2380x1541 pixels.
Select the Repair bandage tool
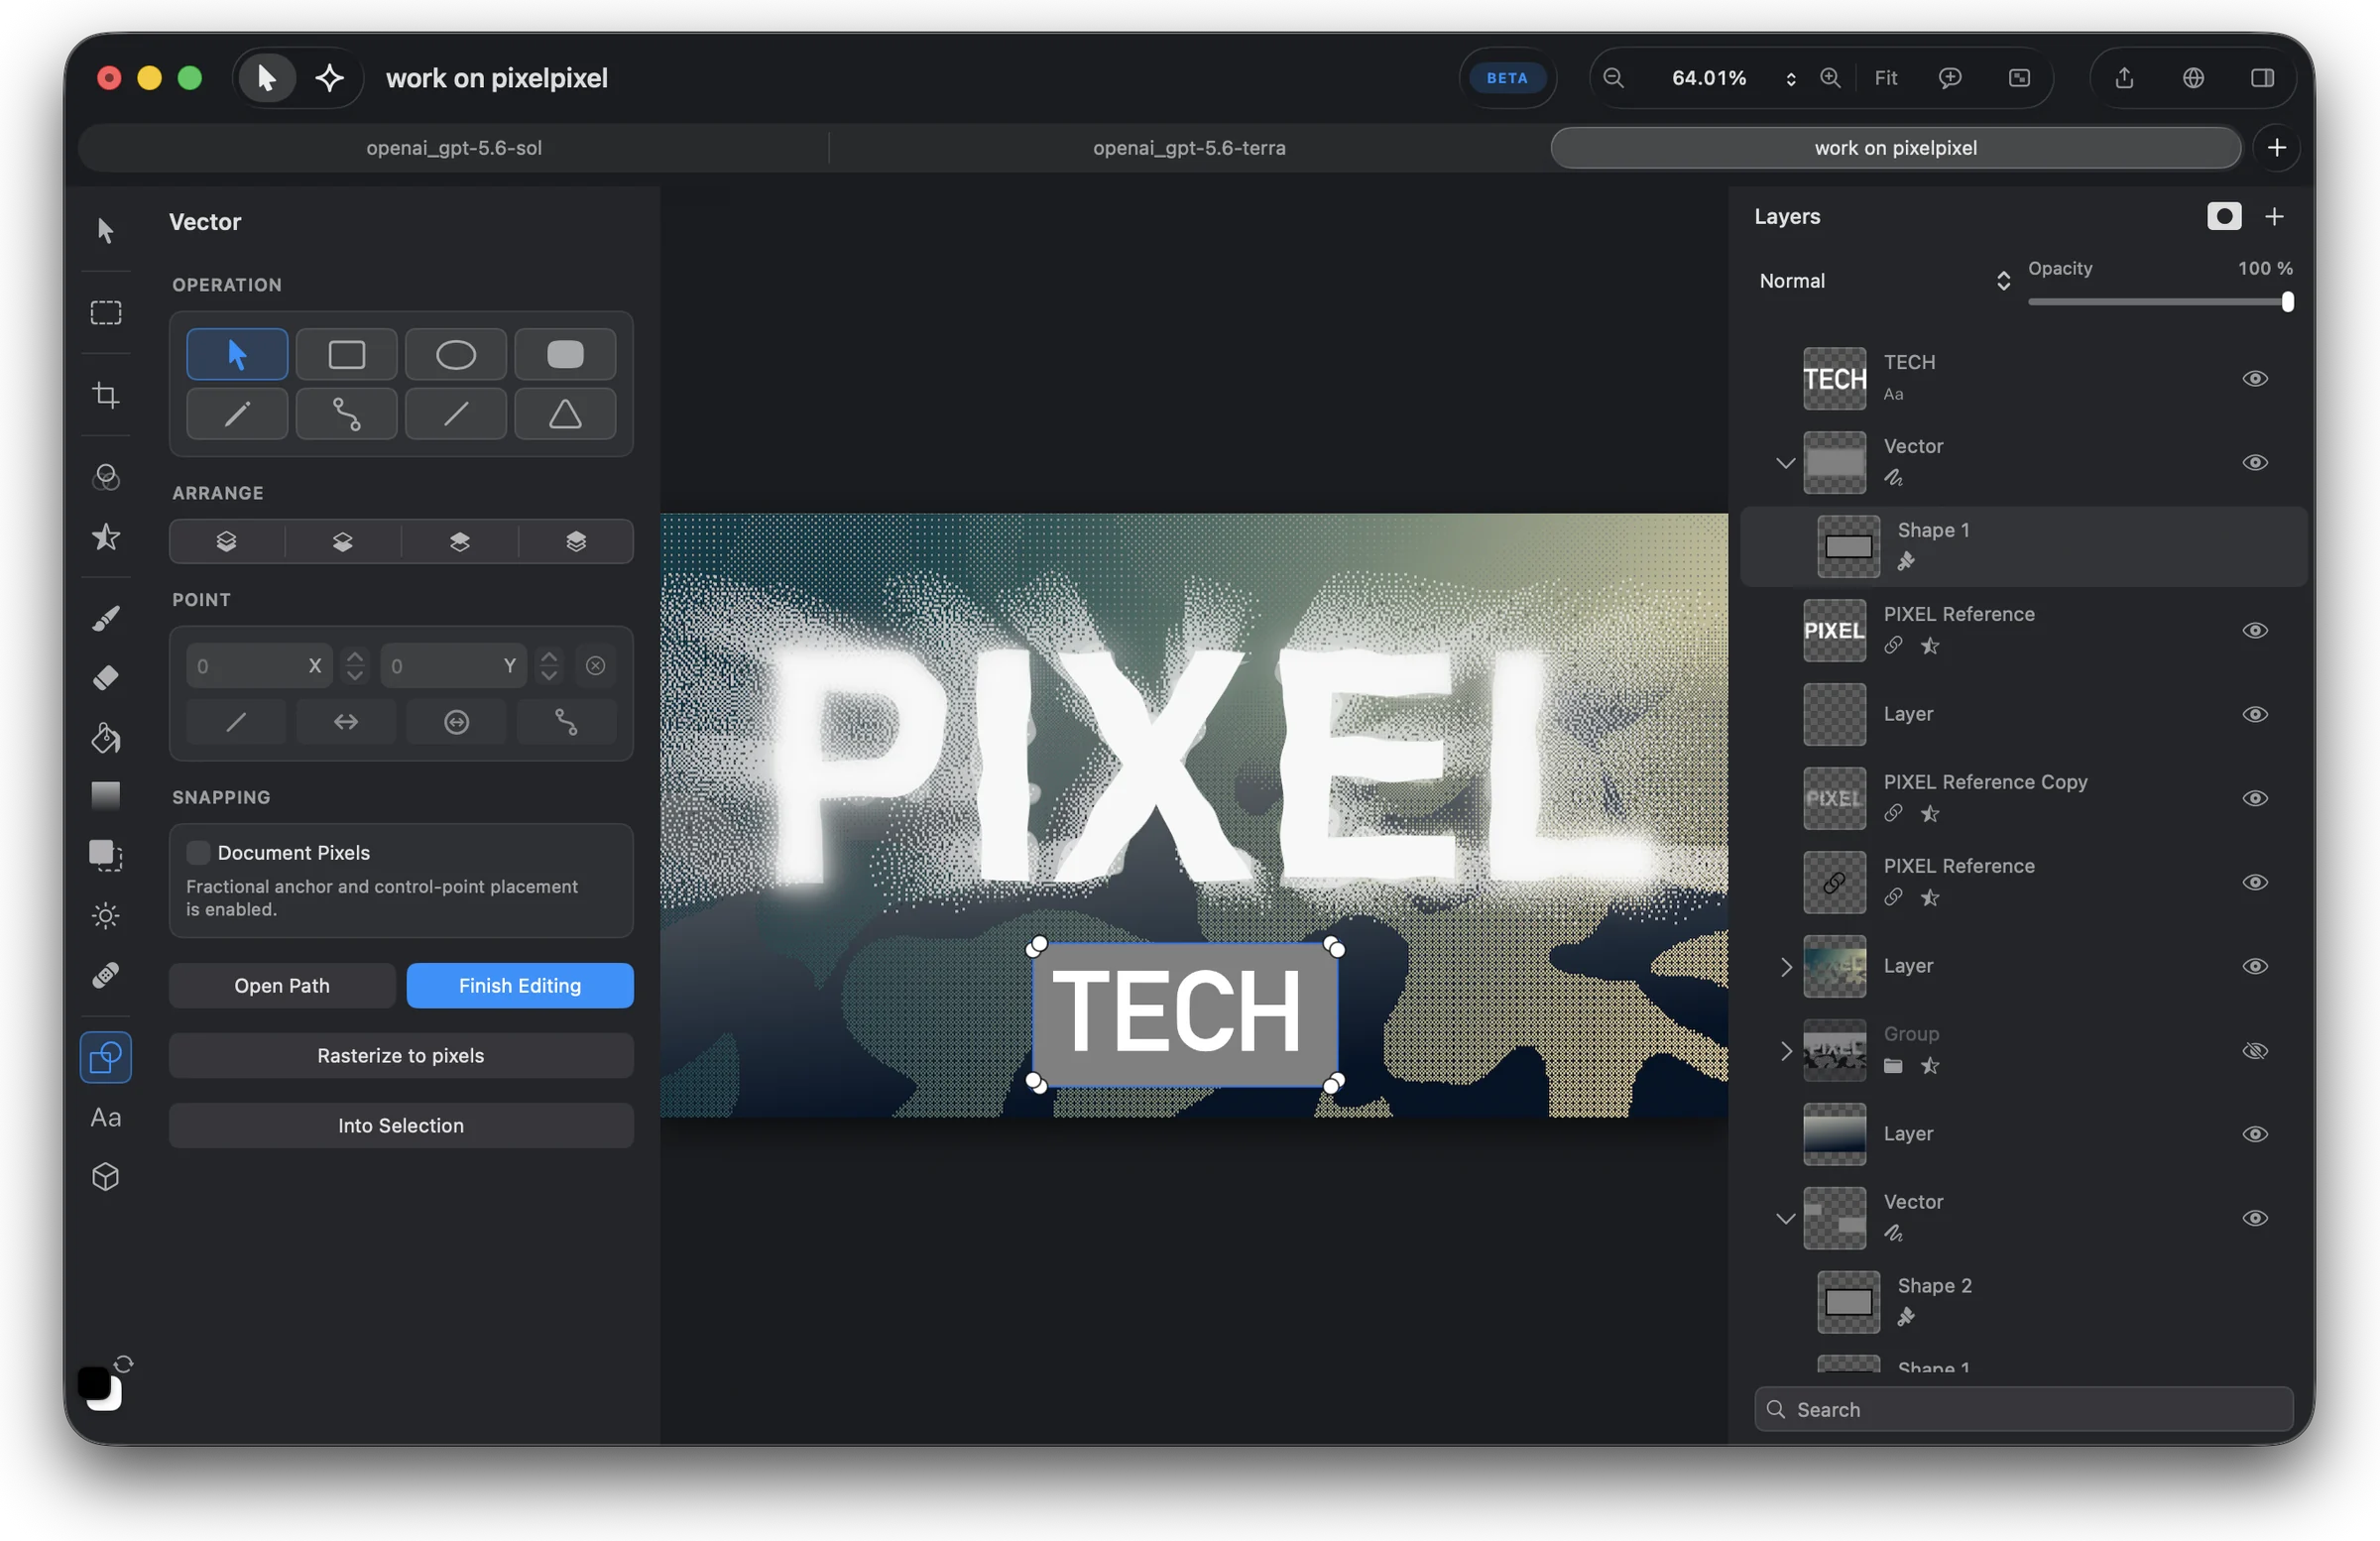tap(106, 975)
